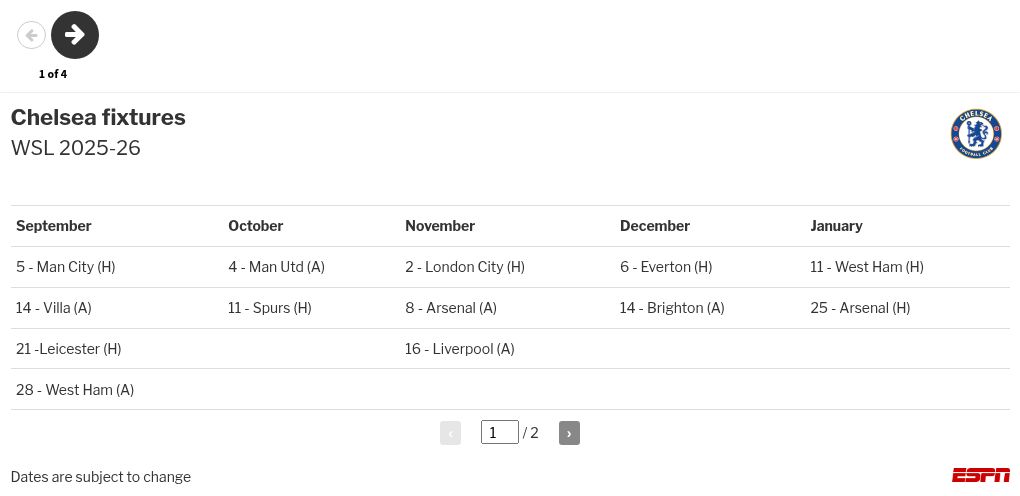
Task: Go to next table page chevron
Action: [569, 433]
